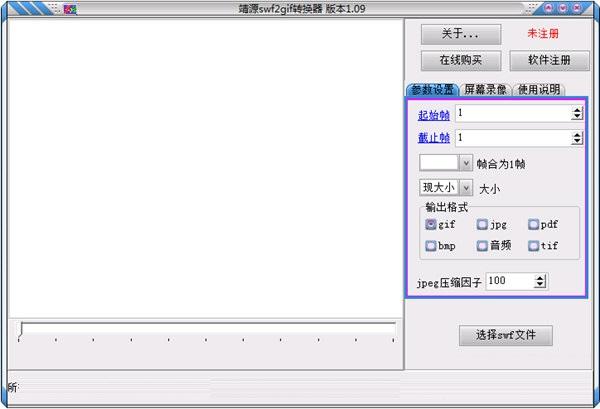This screenshot has width=600, height=409.
Task: Click the 在线购买 button
Action: pos(461,60)
